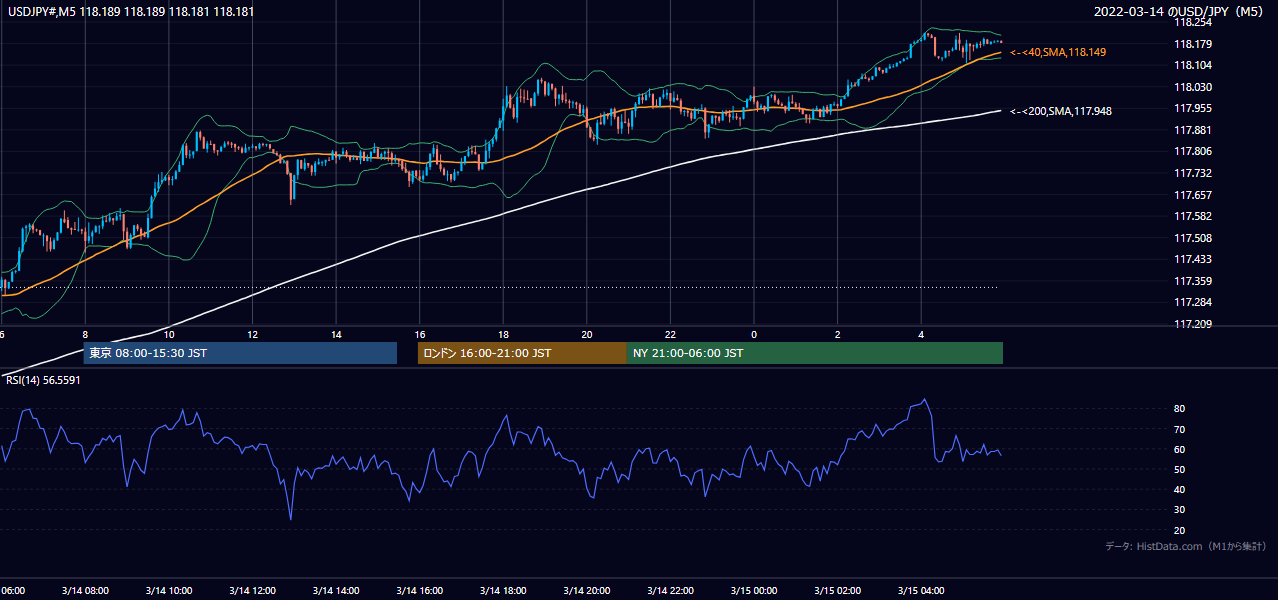Image resolution: width=1278 pixels, height=600 pixels.
Task: Click price axis value 117.582
Action: tap(1193, 216)
